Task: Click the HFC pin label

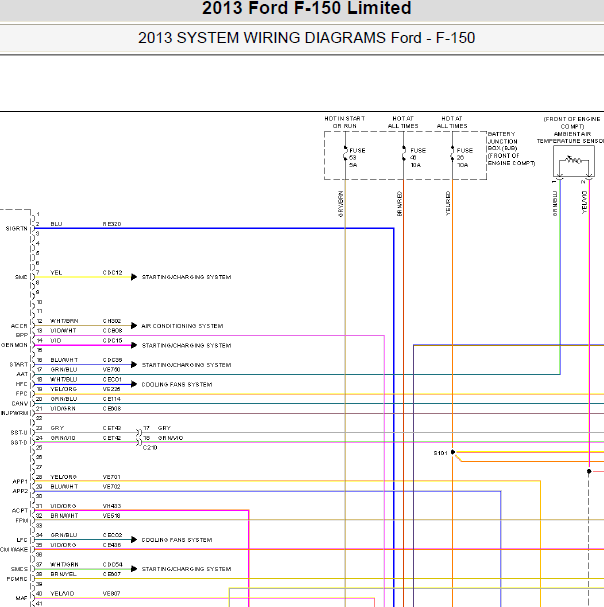Action: click(21, 384)
